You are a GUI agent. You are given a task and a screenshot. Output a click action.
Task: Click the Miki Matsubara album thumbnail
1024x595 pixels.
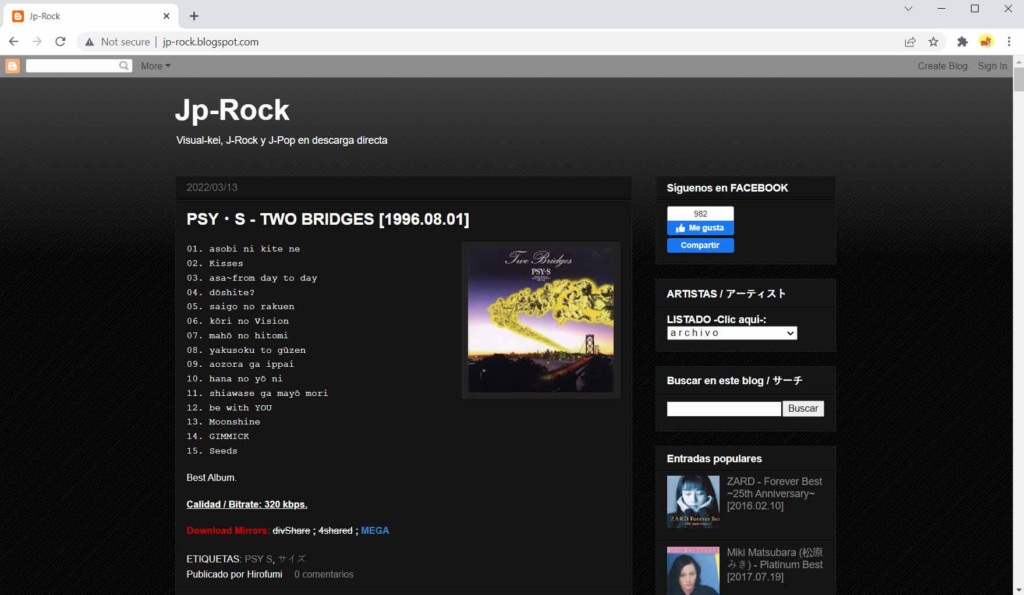click(x=693, y=571)
